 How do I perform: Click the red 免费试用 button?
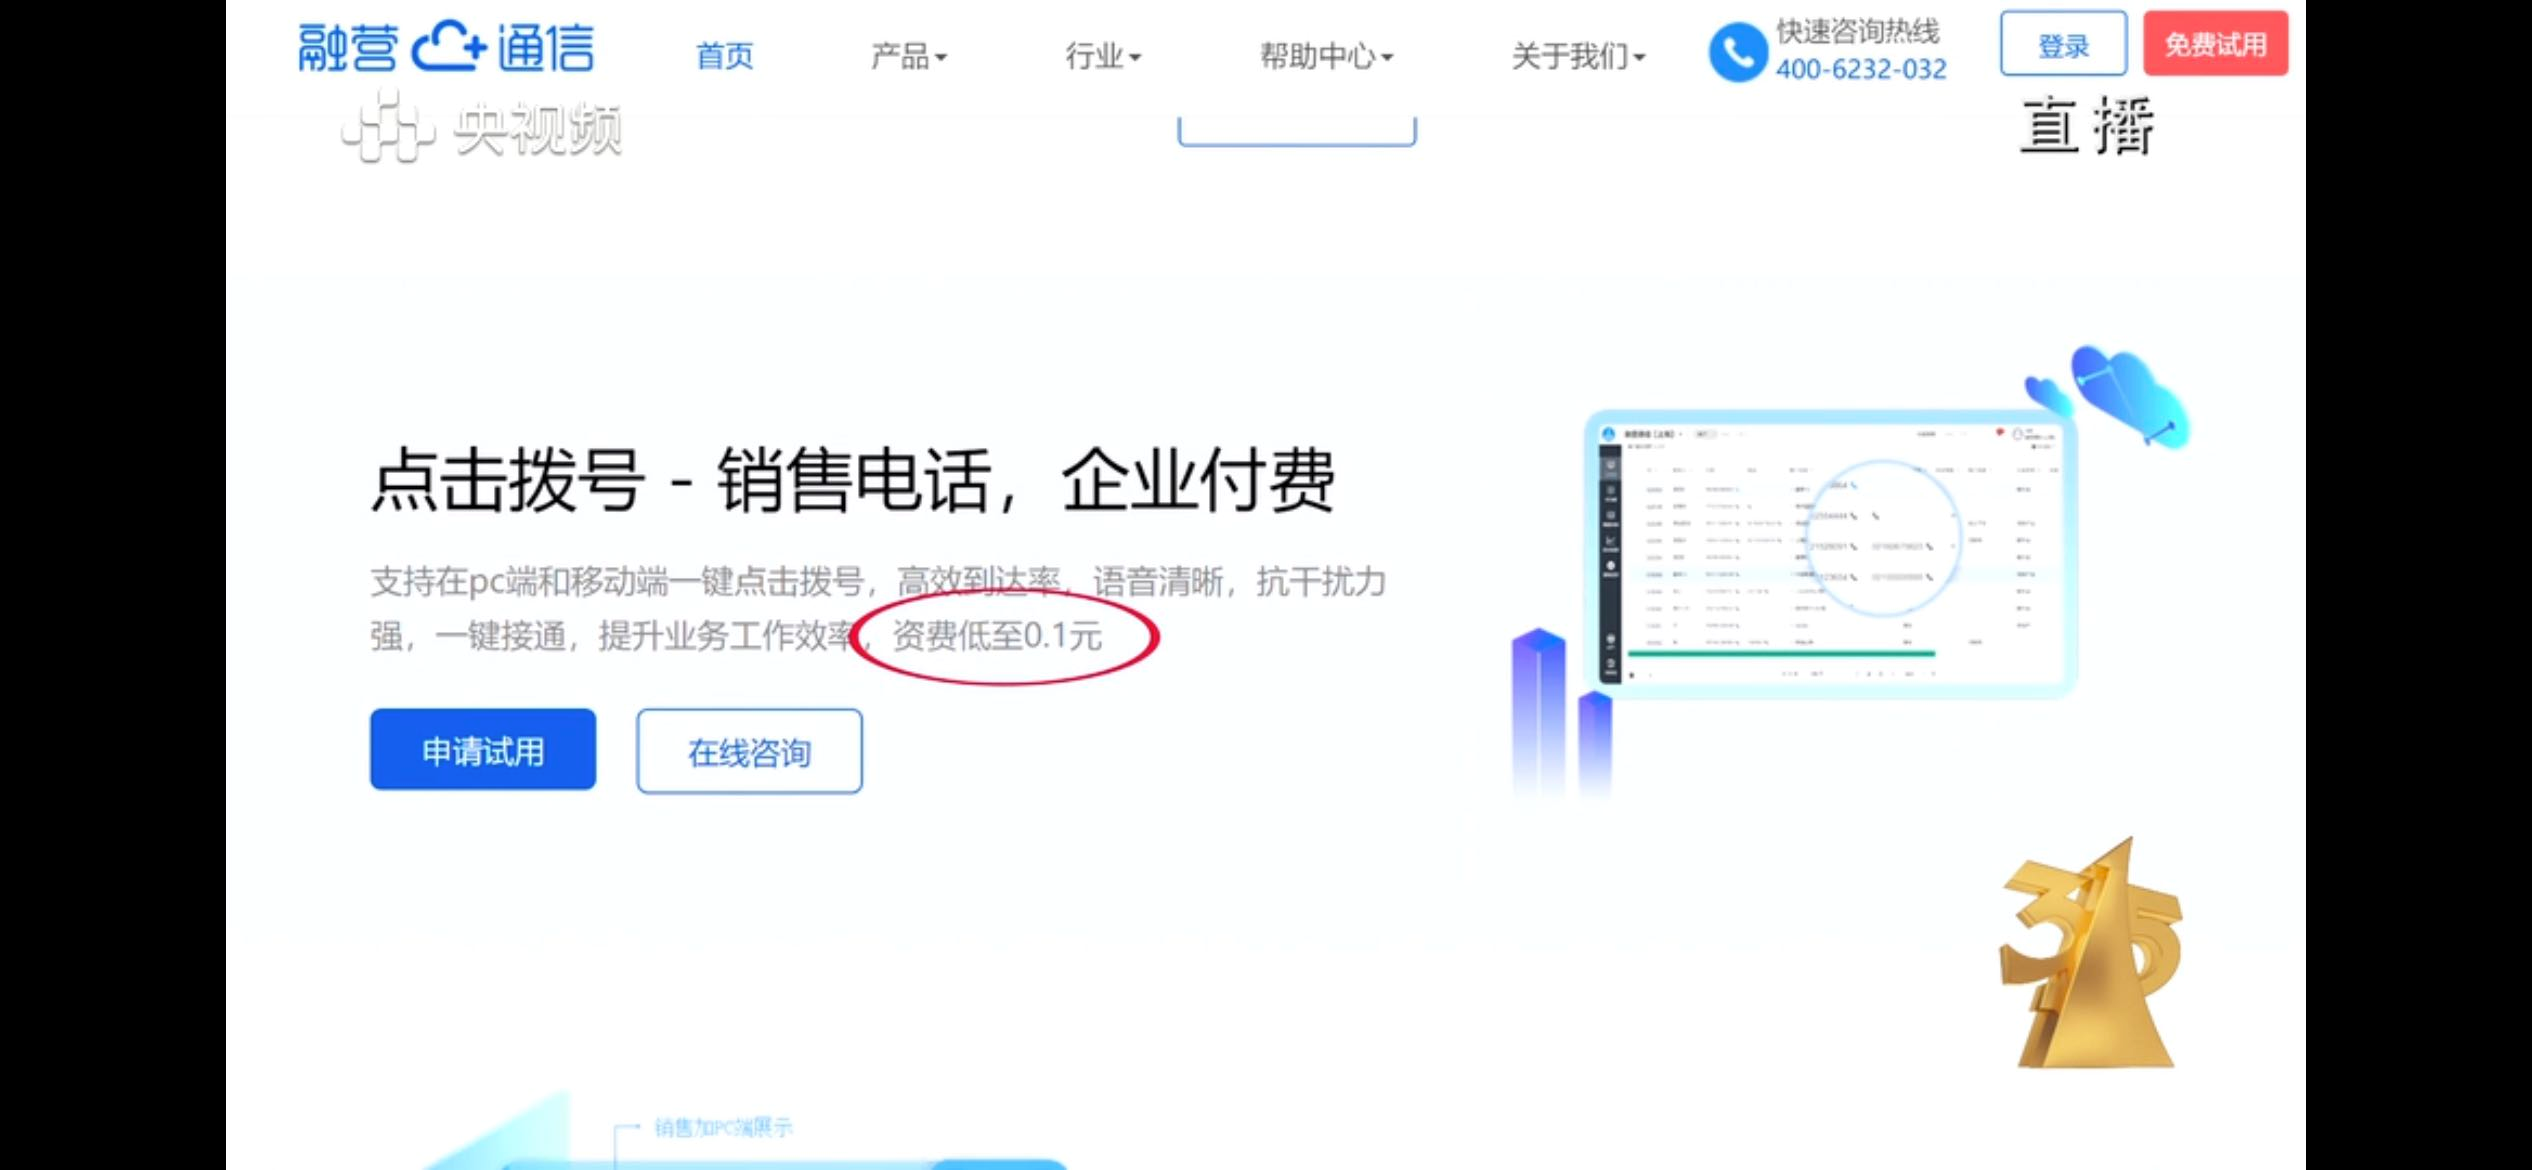pyautogui.click(x=2215, y=44)
